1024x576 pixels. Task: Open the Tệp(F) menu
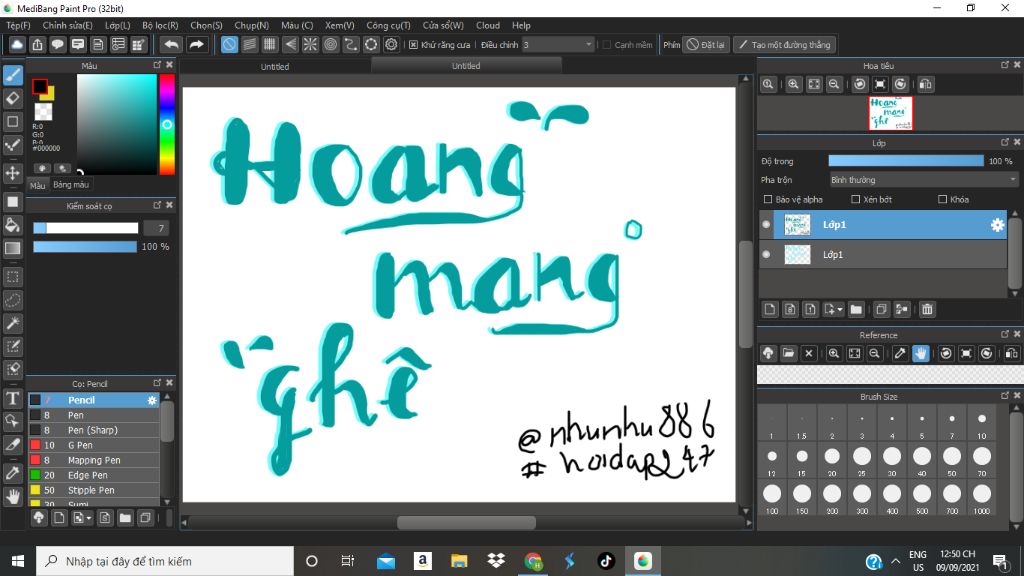(18, 25)
